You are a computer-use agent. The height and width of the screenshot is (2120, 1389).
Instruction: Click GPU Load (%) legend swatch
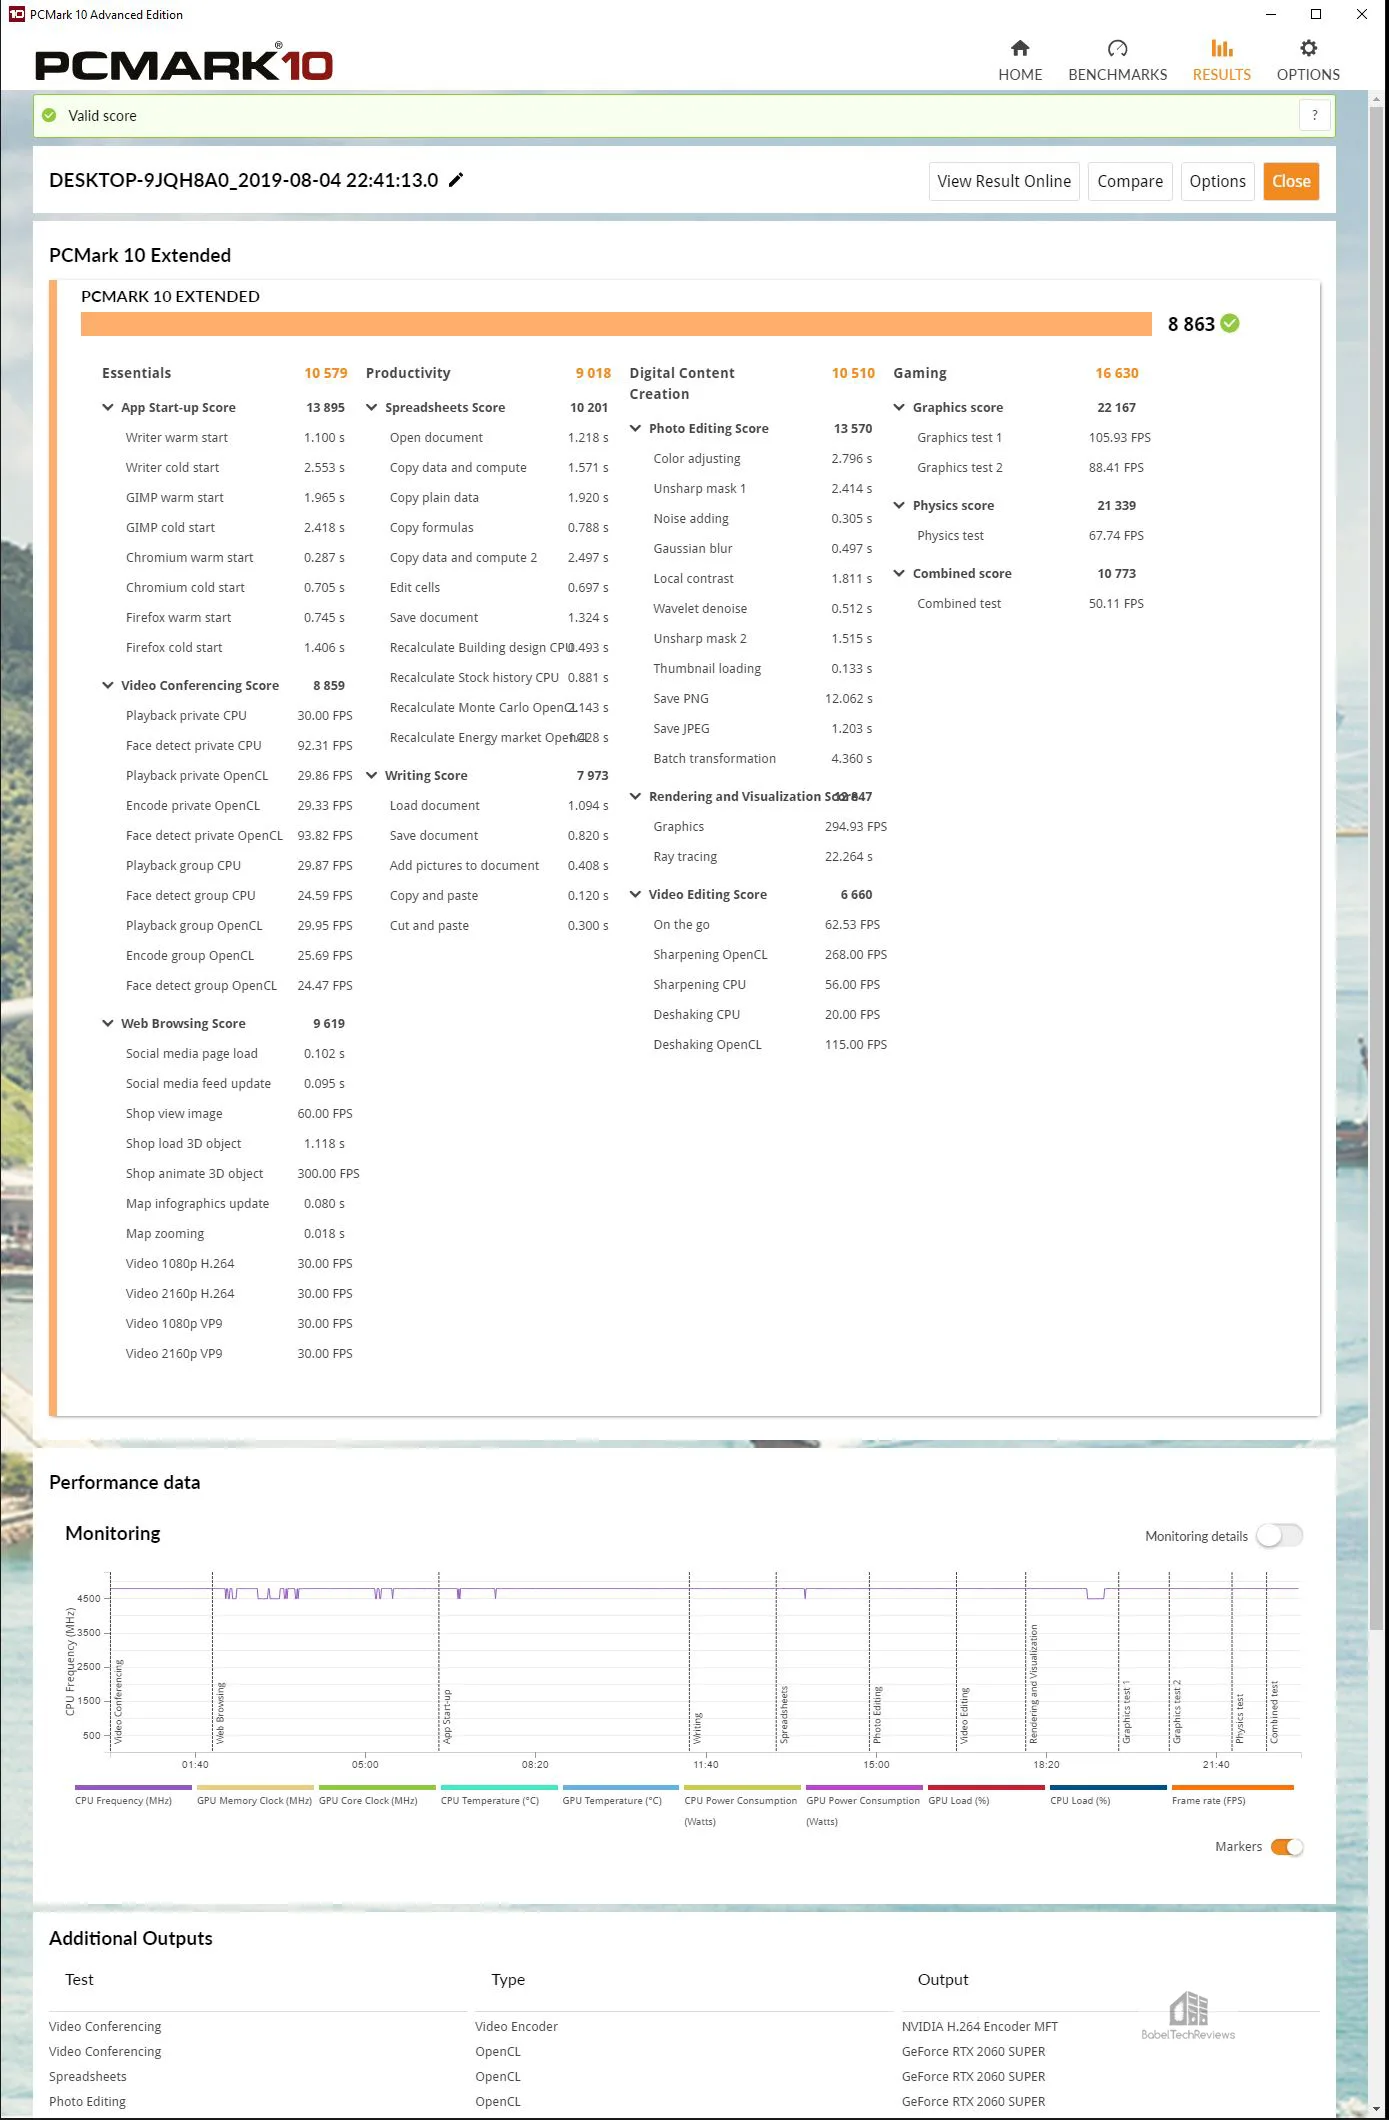(987, 1787)
